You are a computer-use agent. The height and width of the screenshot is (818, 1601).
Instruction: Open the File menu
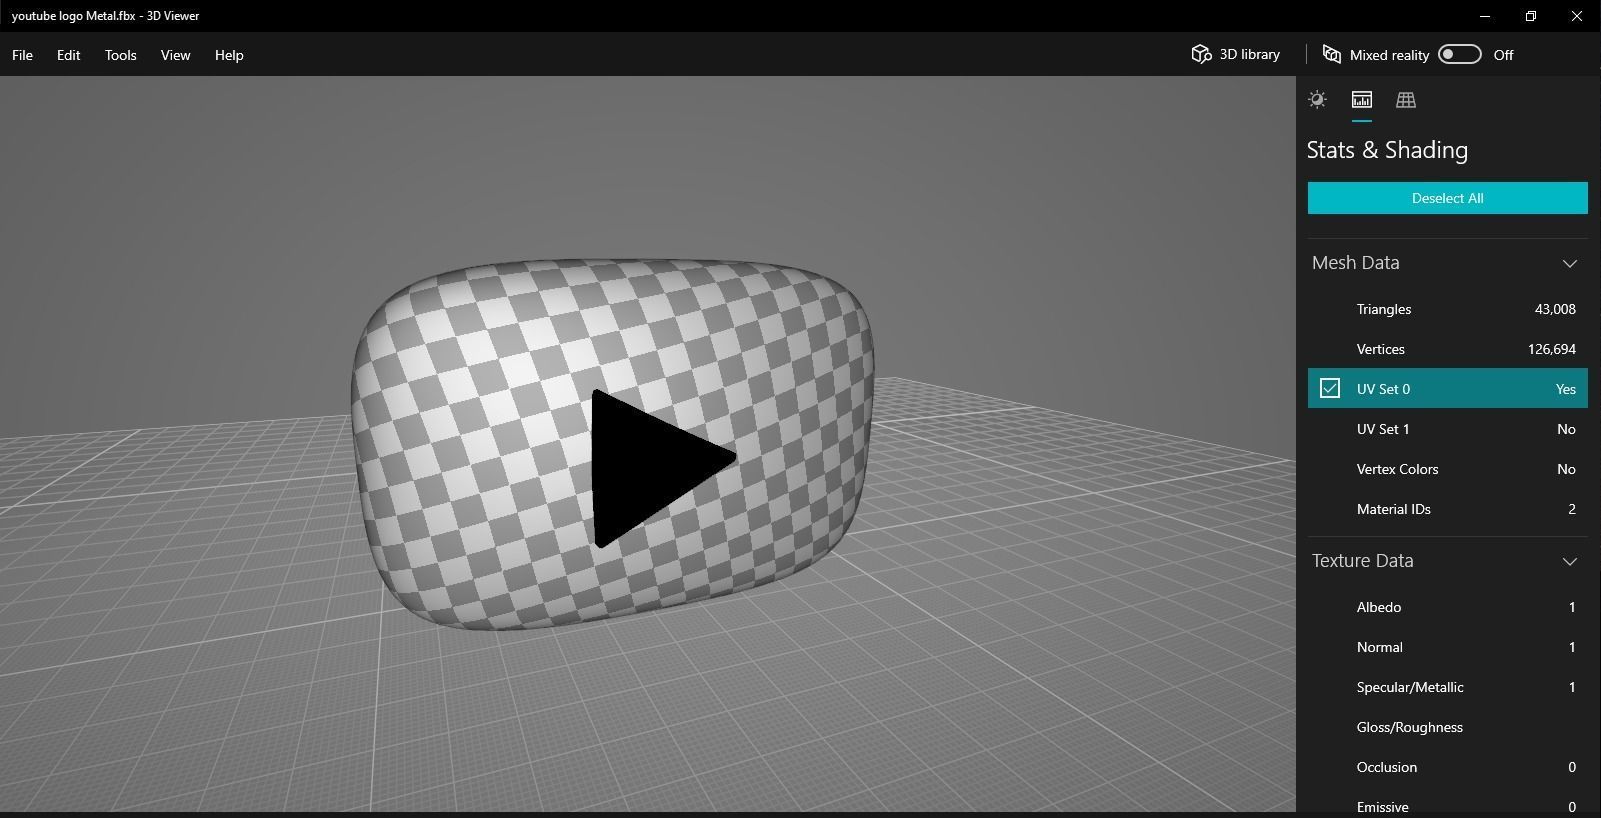[x=22, y=55]
